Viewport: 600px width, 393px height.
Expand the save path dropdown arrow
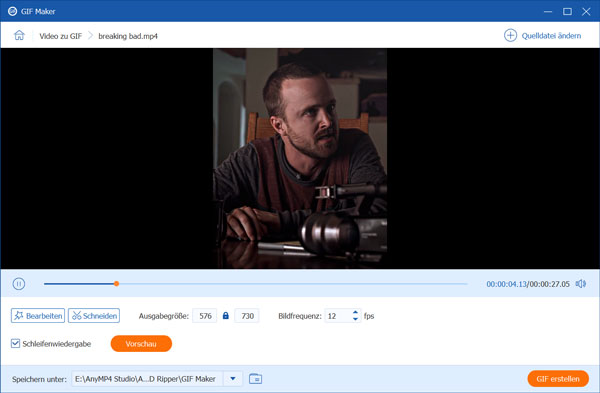point(233,379)
